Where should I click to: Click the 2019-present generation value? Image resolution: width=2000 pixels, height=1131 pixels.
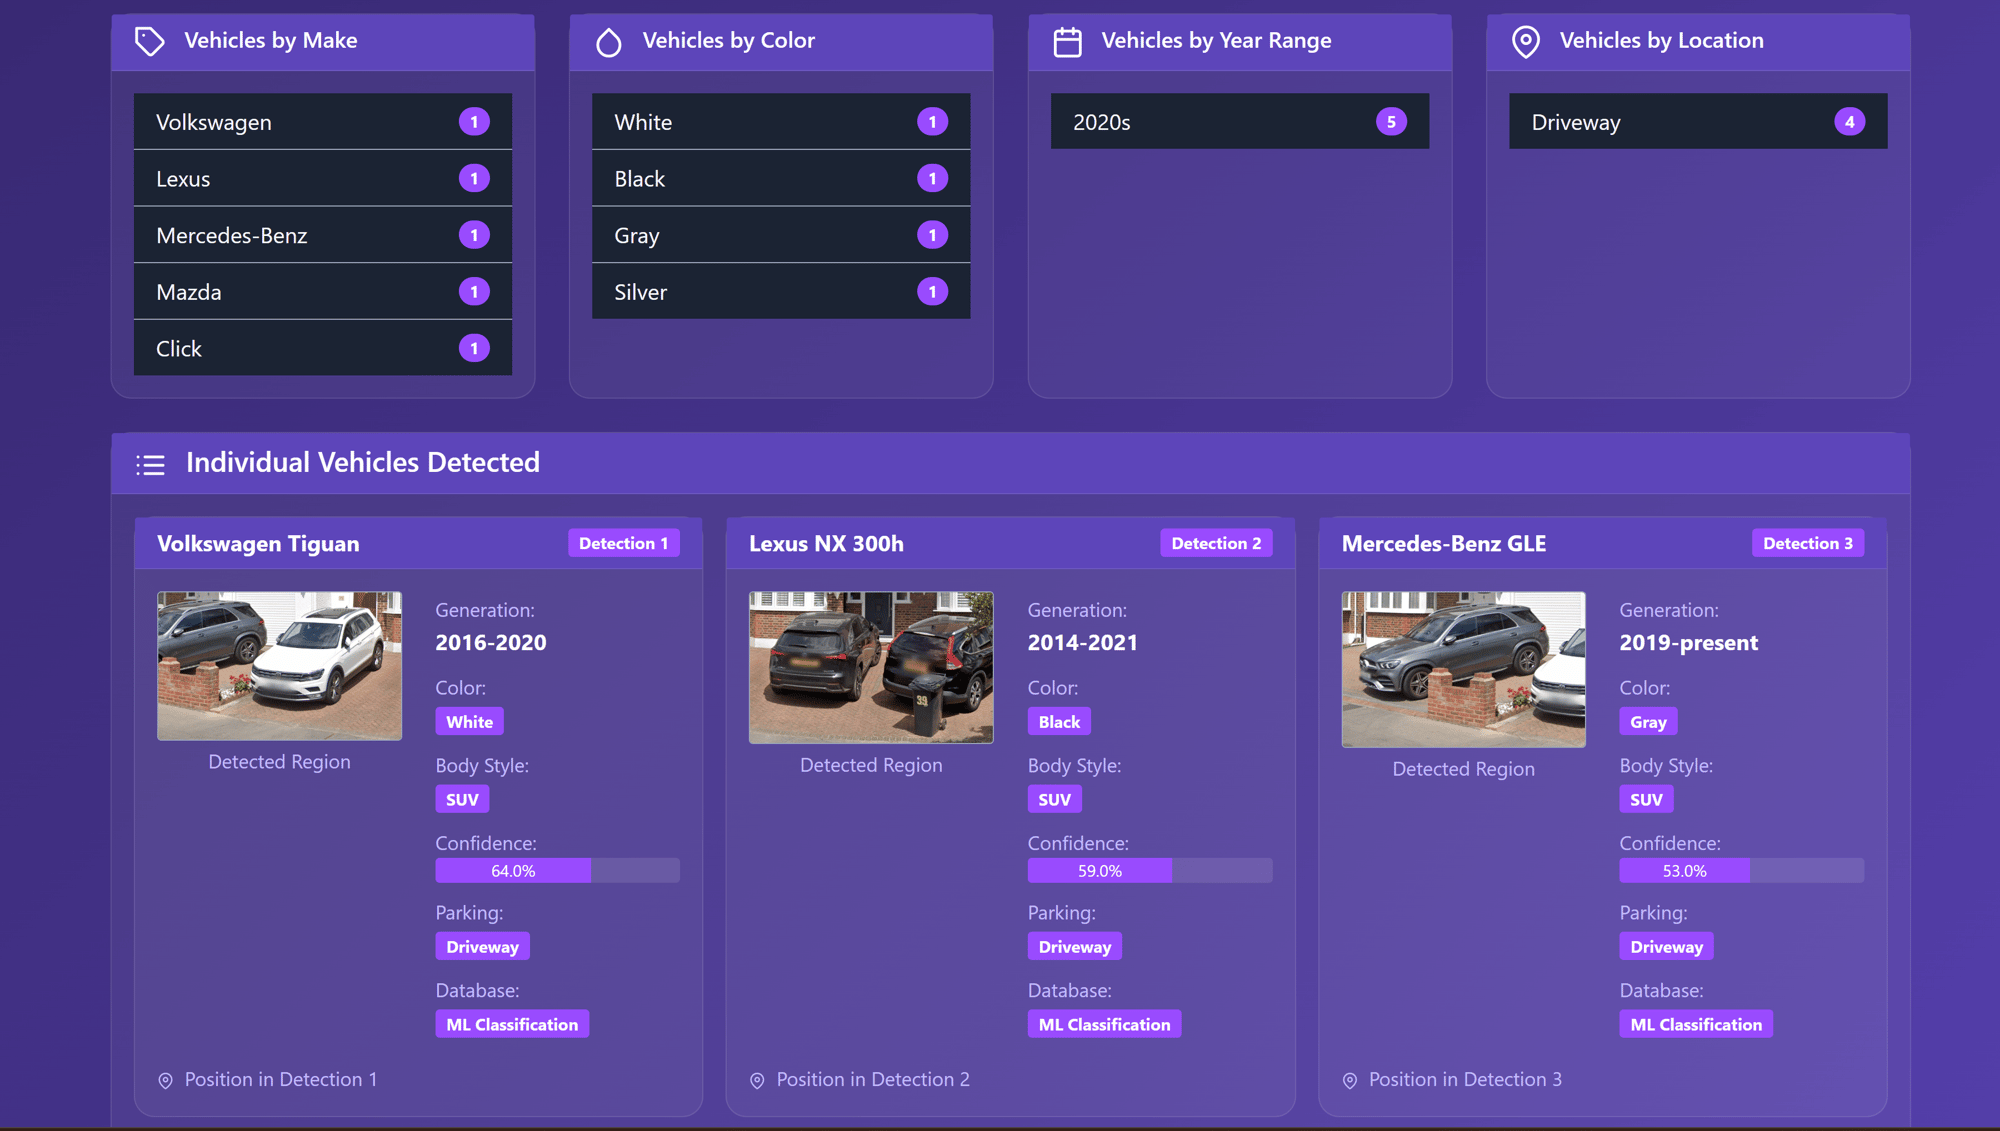pyautogui.click(x=1688, y=643)
